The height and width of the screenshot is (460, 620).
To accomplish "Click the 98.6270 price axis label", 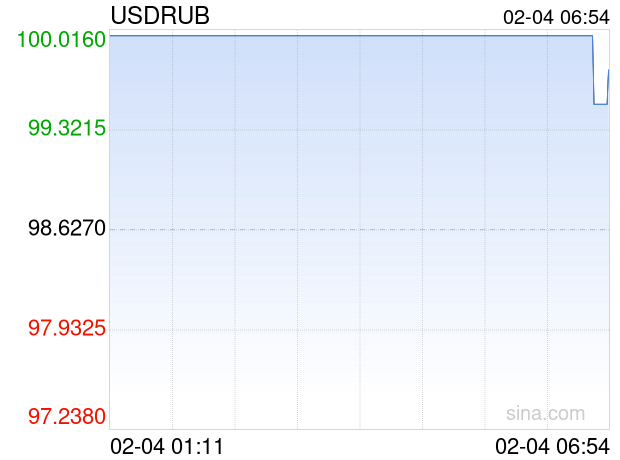I will (67, 228).
